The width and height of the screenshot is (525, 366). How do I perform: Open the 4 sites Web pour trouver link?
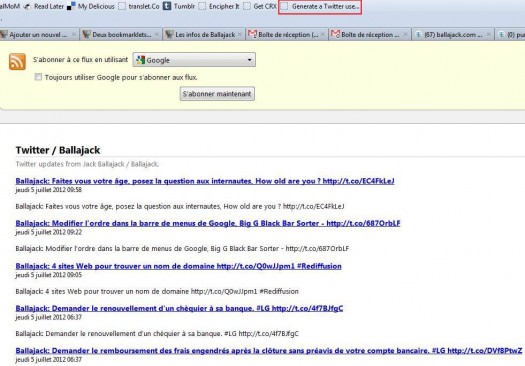coord(178,266)
